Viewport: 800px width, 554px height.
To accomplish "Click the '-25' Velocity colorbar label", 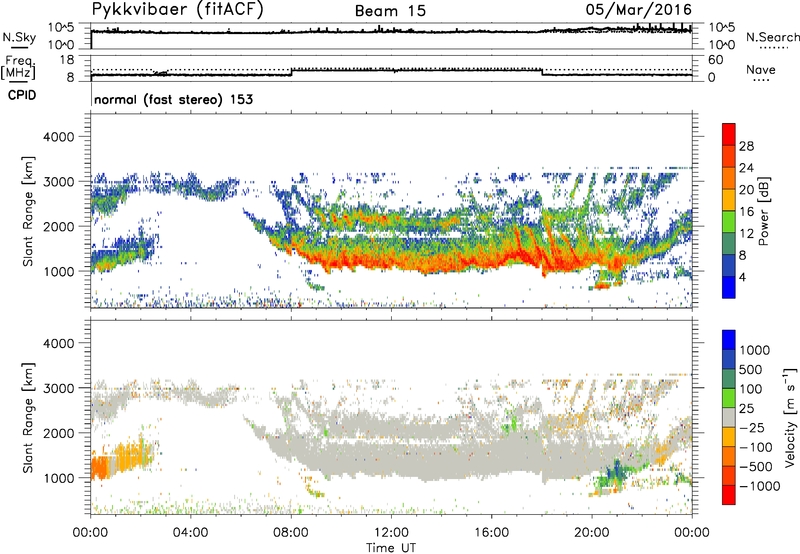I will tap(753, 427).
